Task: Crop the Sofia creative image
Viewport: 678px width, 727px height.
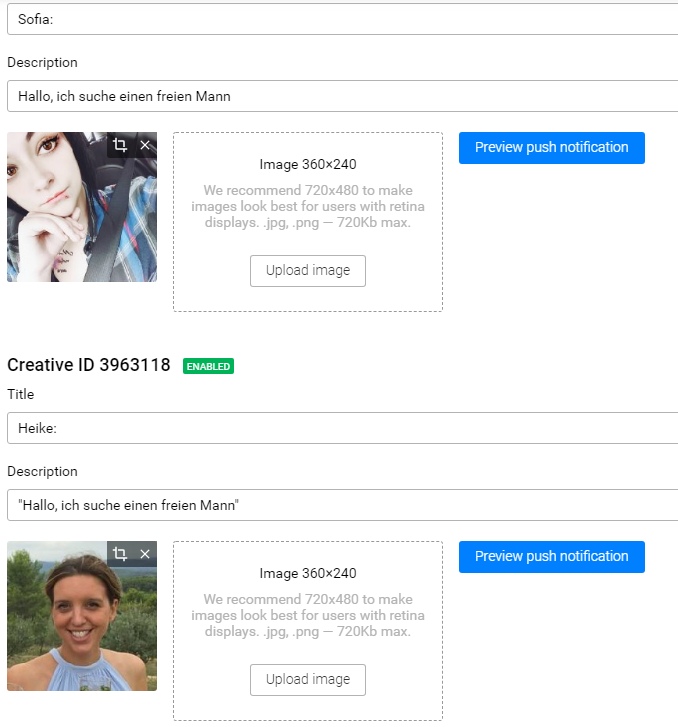Action: [x=120, y=145]
